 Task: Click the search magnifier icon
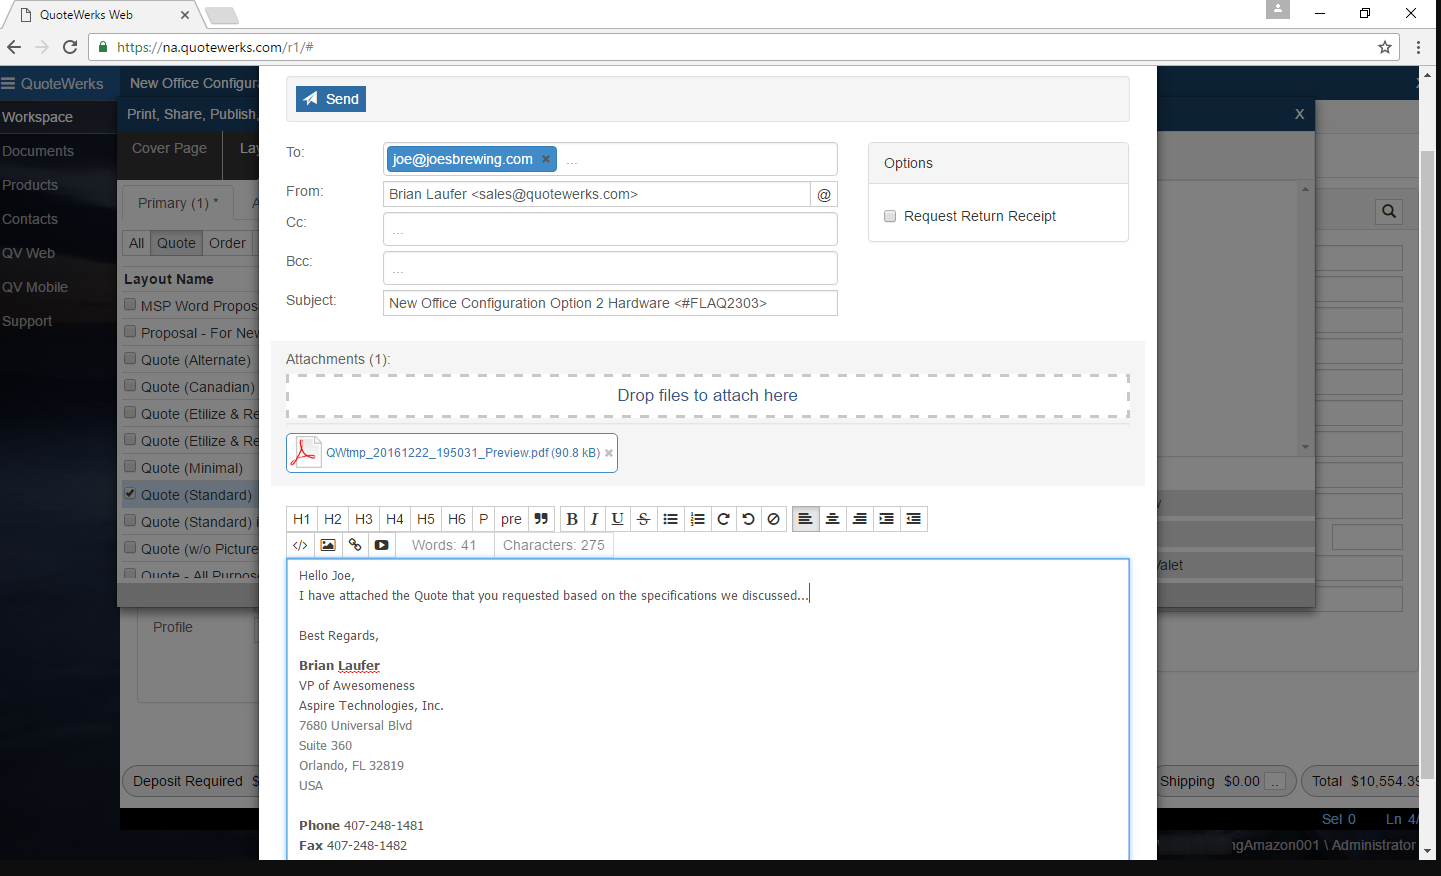pos(1389,211)
